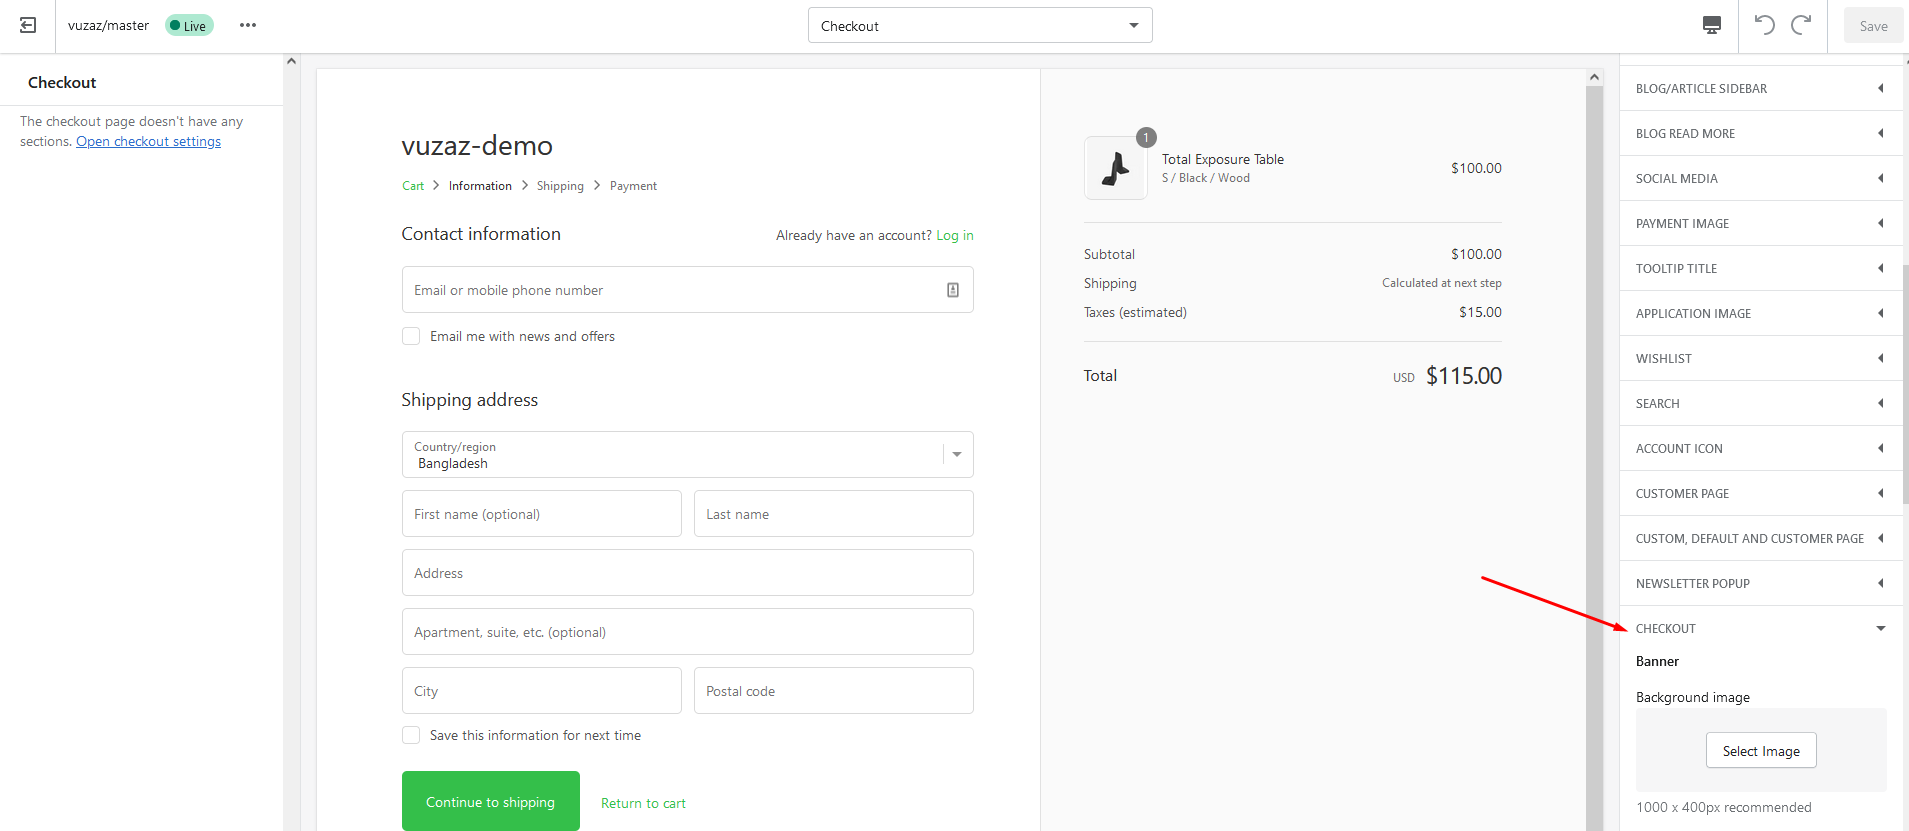Open the three-dot theme actions menu
The image size is (1909, 831).
(x=248, y=26)
